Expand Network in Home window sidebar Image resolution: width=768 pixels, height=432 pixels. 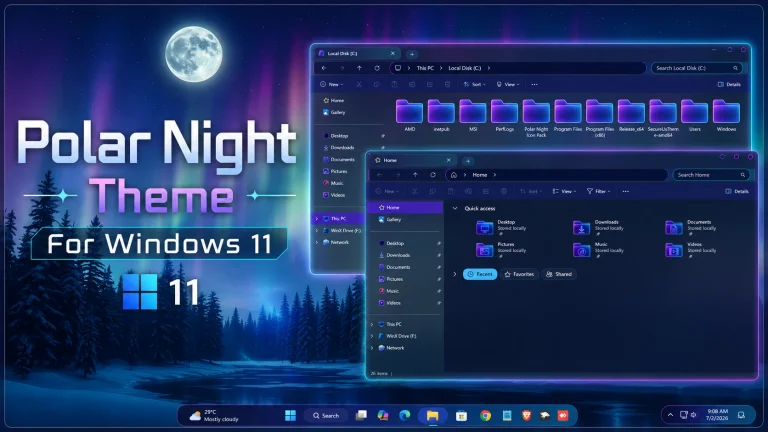(x=372, y=348)
